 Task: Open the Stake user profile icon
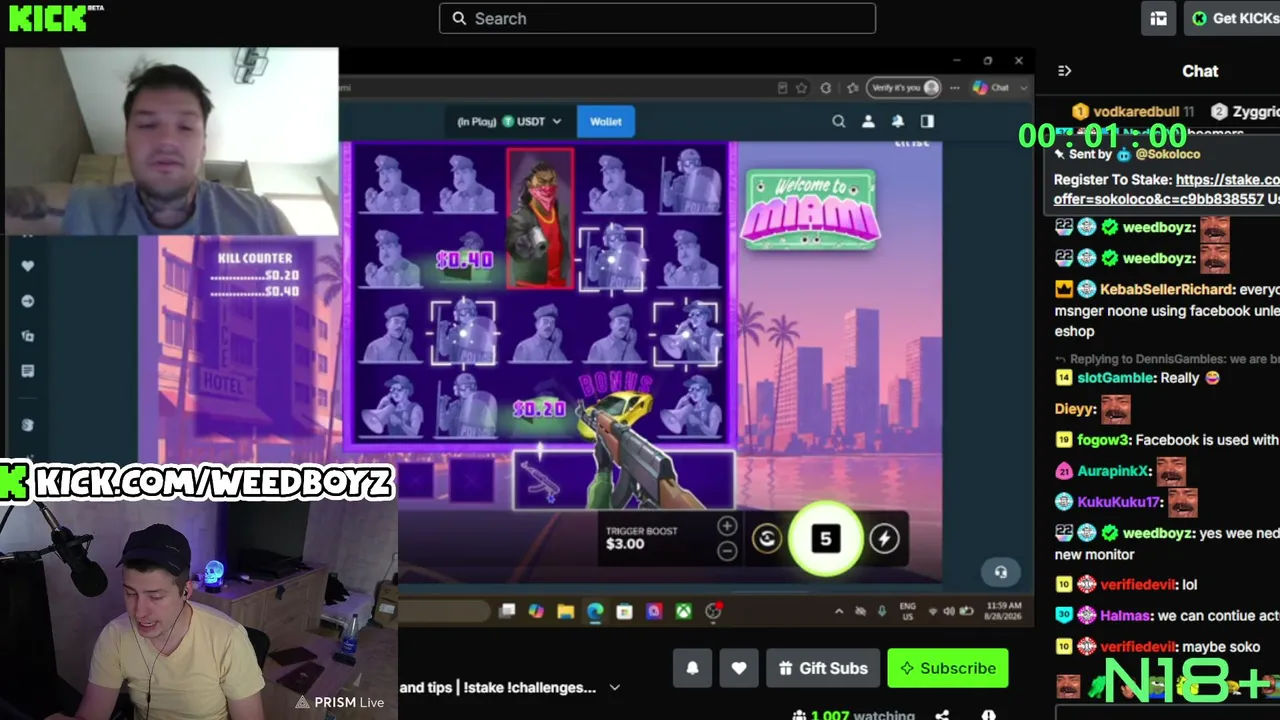point(868,121)
